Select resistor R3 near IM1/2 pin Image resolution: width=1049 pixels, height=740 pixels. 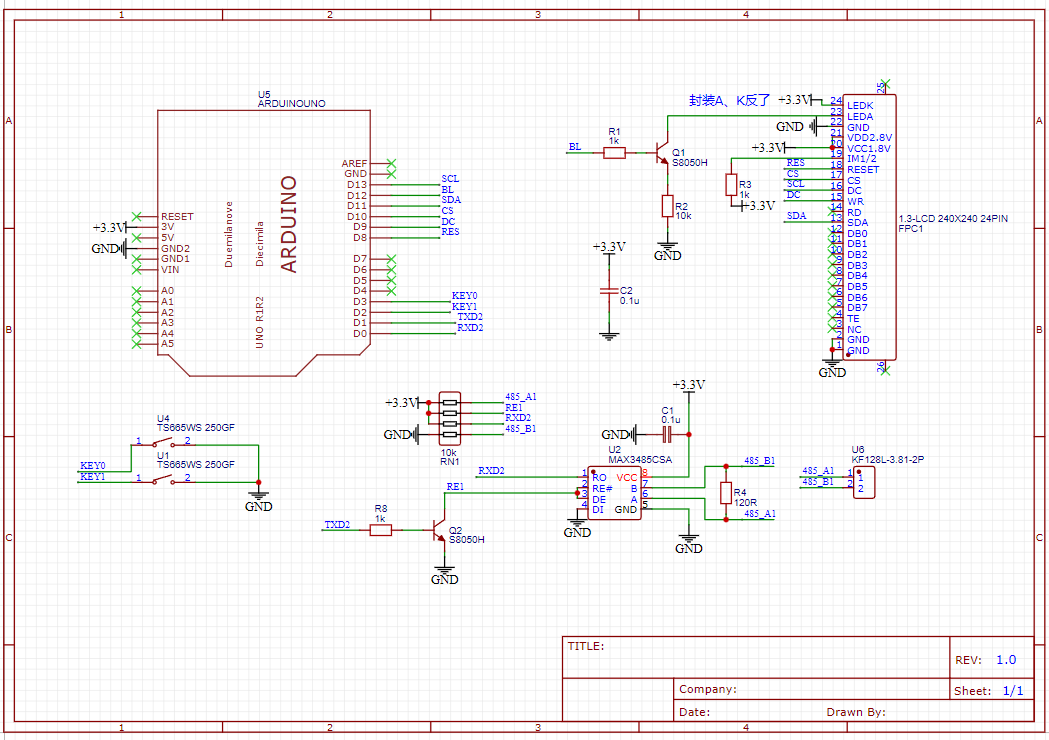click(x=731, y=185)
